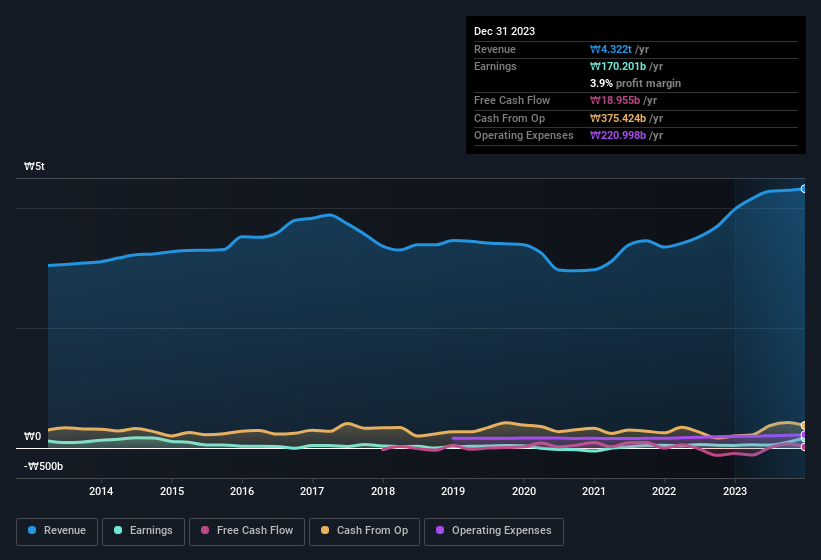Click the orange Cash From Op endpoint marker
Viewport: 821px width, 560px height.
click(803, 426)
